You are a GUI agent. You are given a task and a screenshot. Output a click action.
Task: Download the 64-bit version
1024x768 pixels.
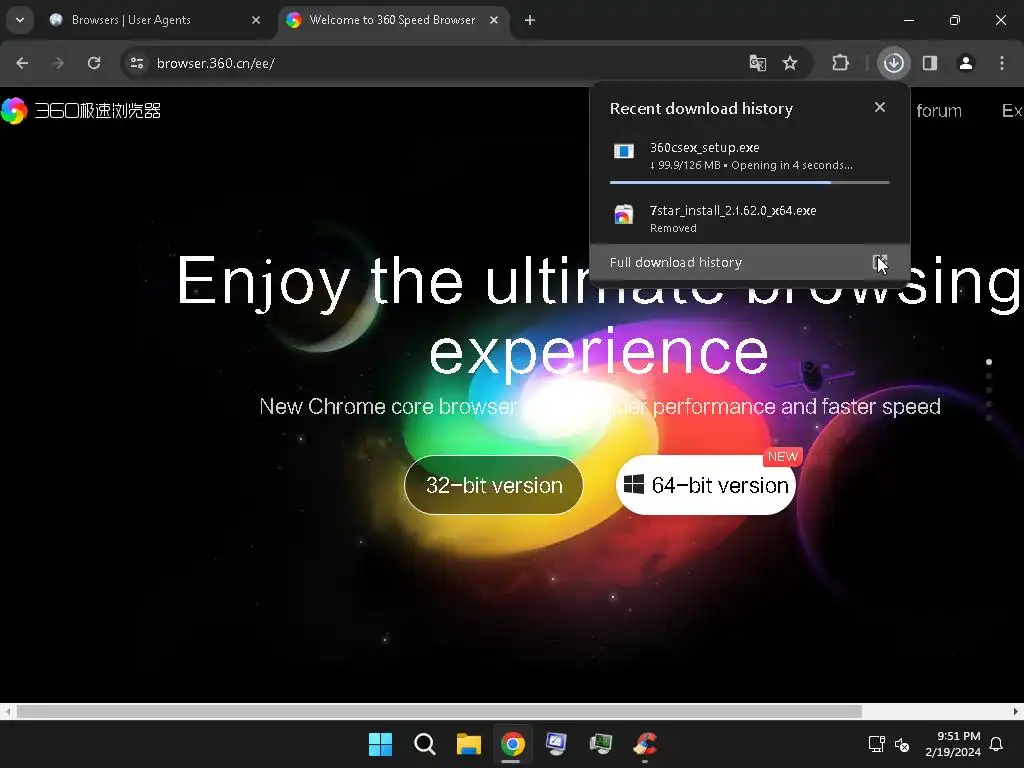[x=705, y=485]
